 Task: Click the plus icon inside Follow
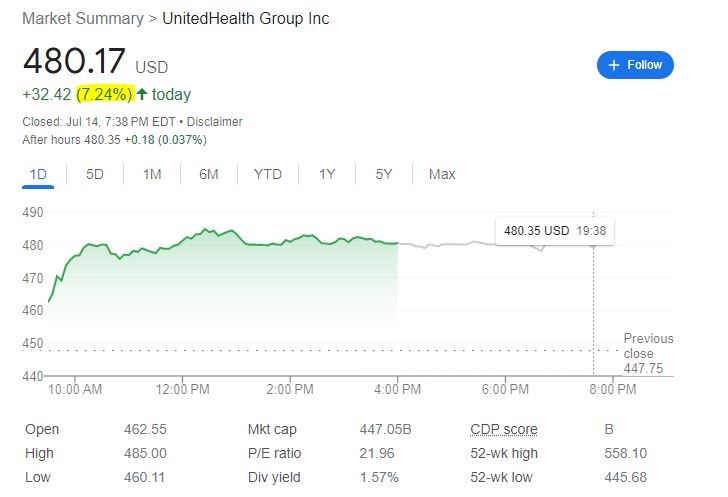coord(613,65)
